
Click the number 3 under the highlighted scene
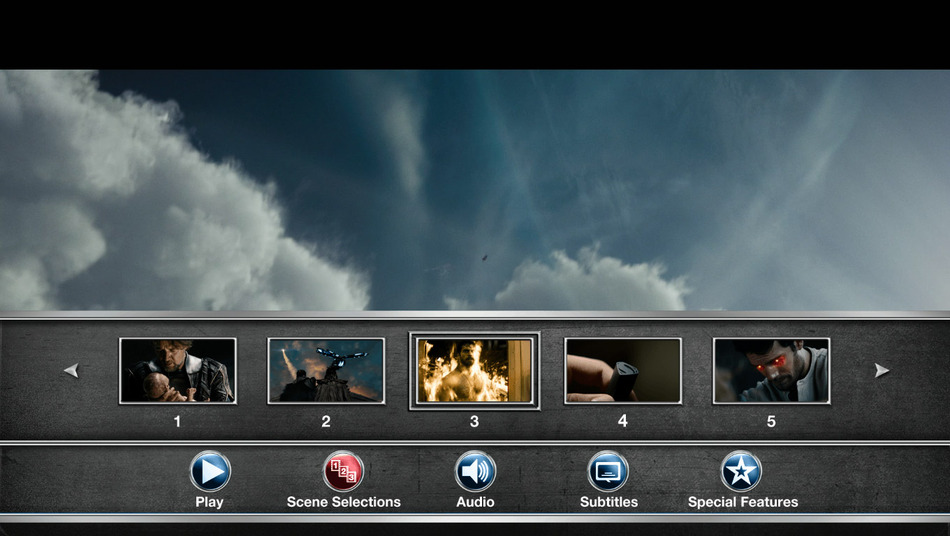[474, 422]
